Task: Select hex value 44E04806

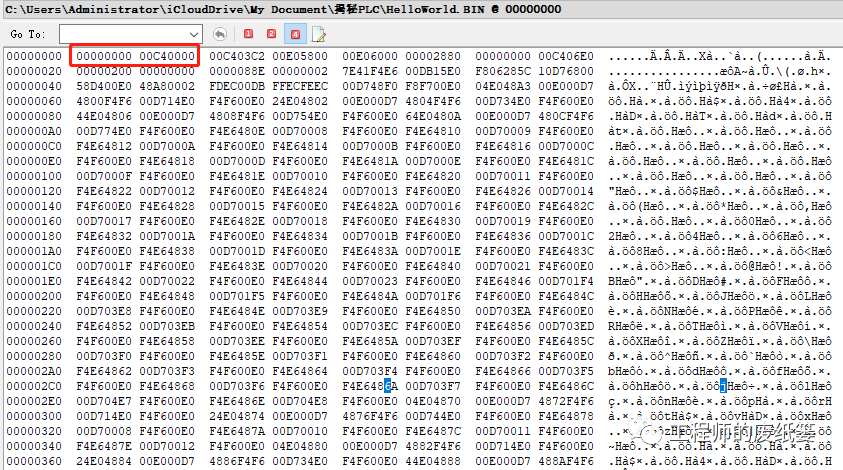Action: point(104,116)
